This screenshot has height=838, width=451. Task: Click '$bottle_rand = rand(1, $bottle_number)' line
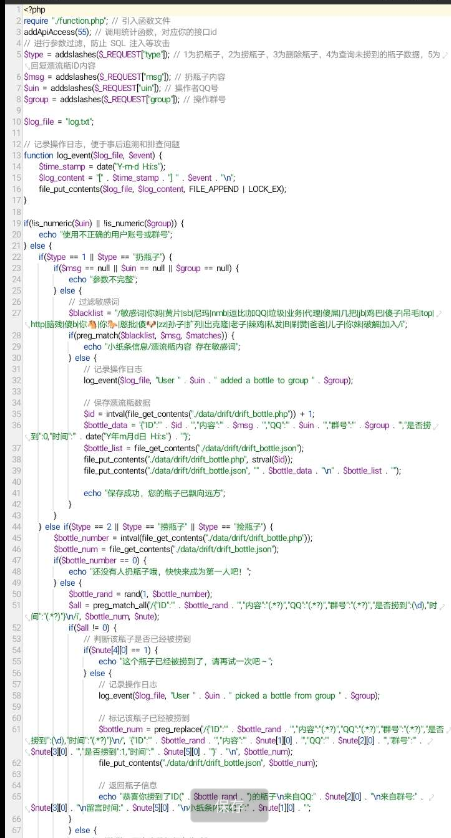[141, 594]
